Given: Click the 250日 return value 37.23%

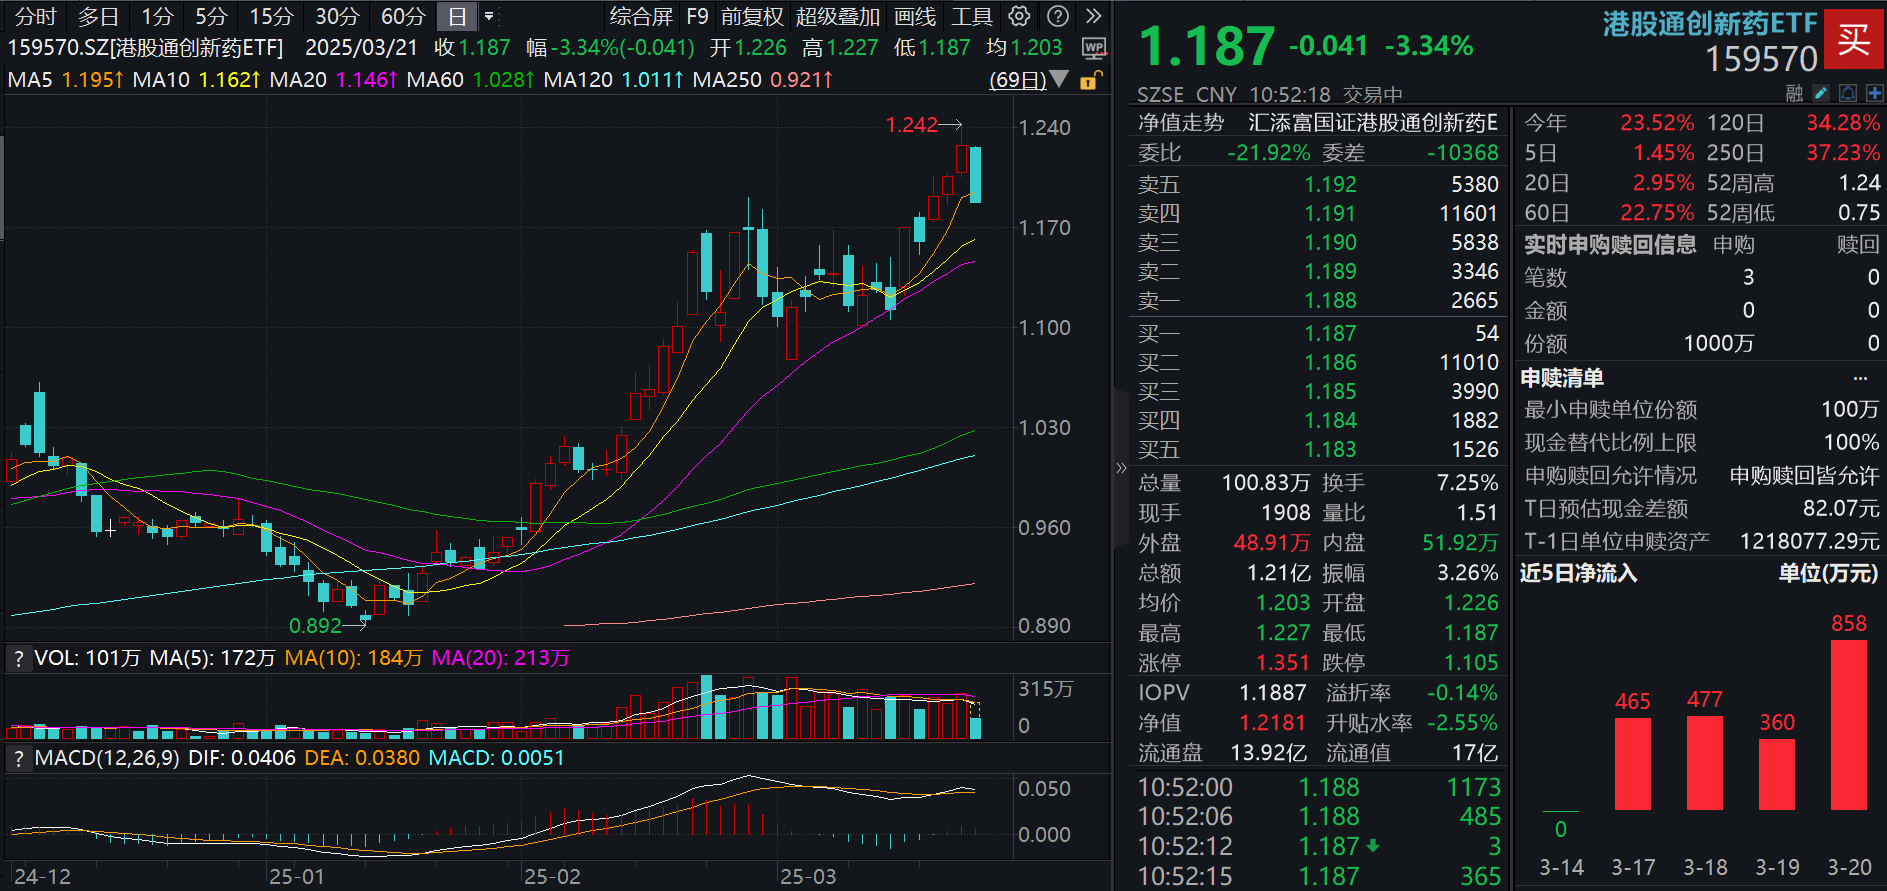Looking at the screenshot, I should coord(1843,153).
